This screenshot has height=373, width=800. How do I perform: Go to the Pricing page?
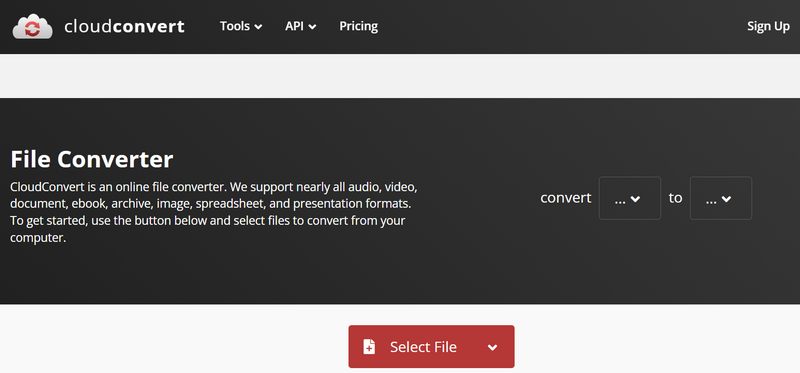click(359, 26)
